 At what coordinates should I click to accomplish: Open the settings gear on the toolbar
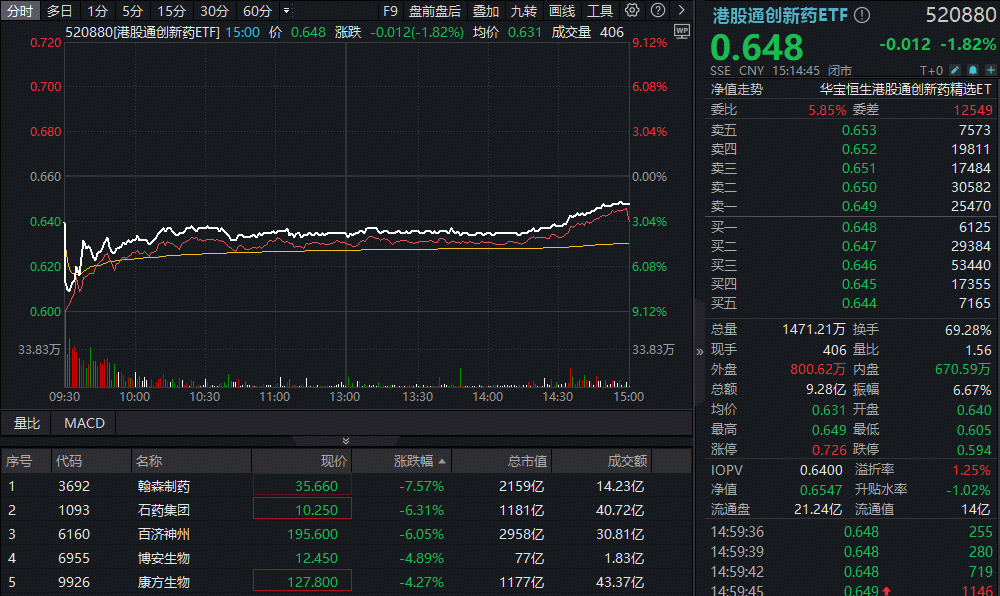click(633, 11)
